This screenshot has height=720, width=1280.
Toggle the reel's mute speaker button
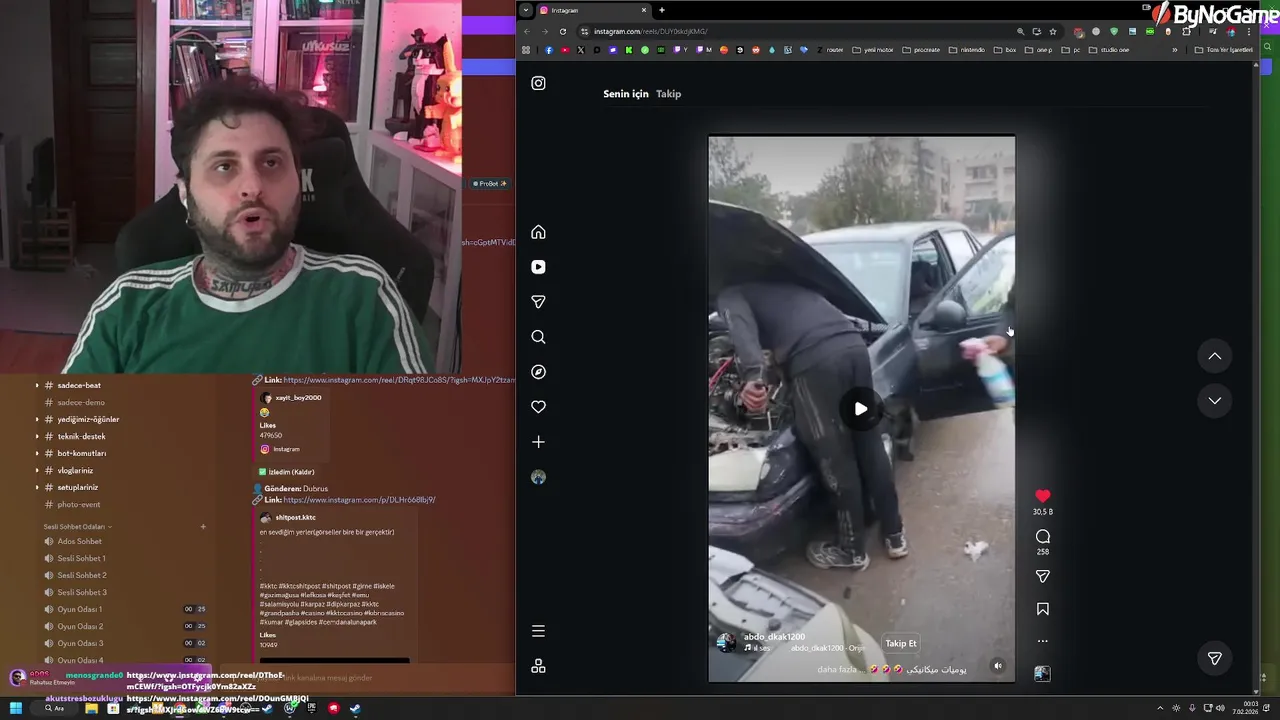click(997, 666)
